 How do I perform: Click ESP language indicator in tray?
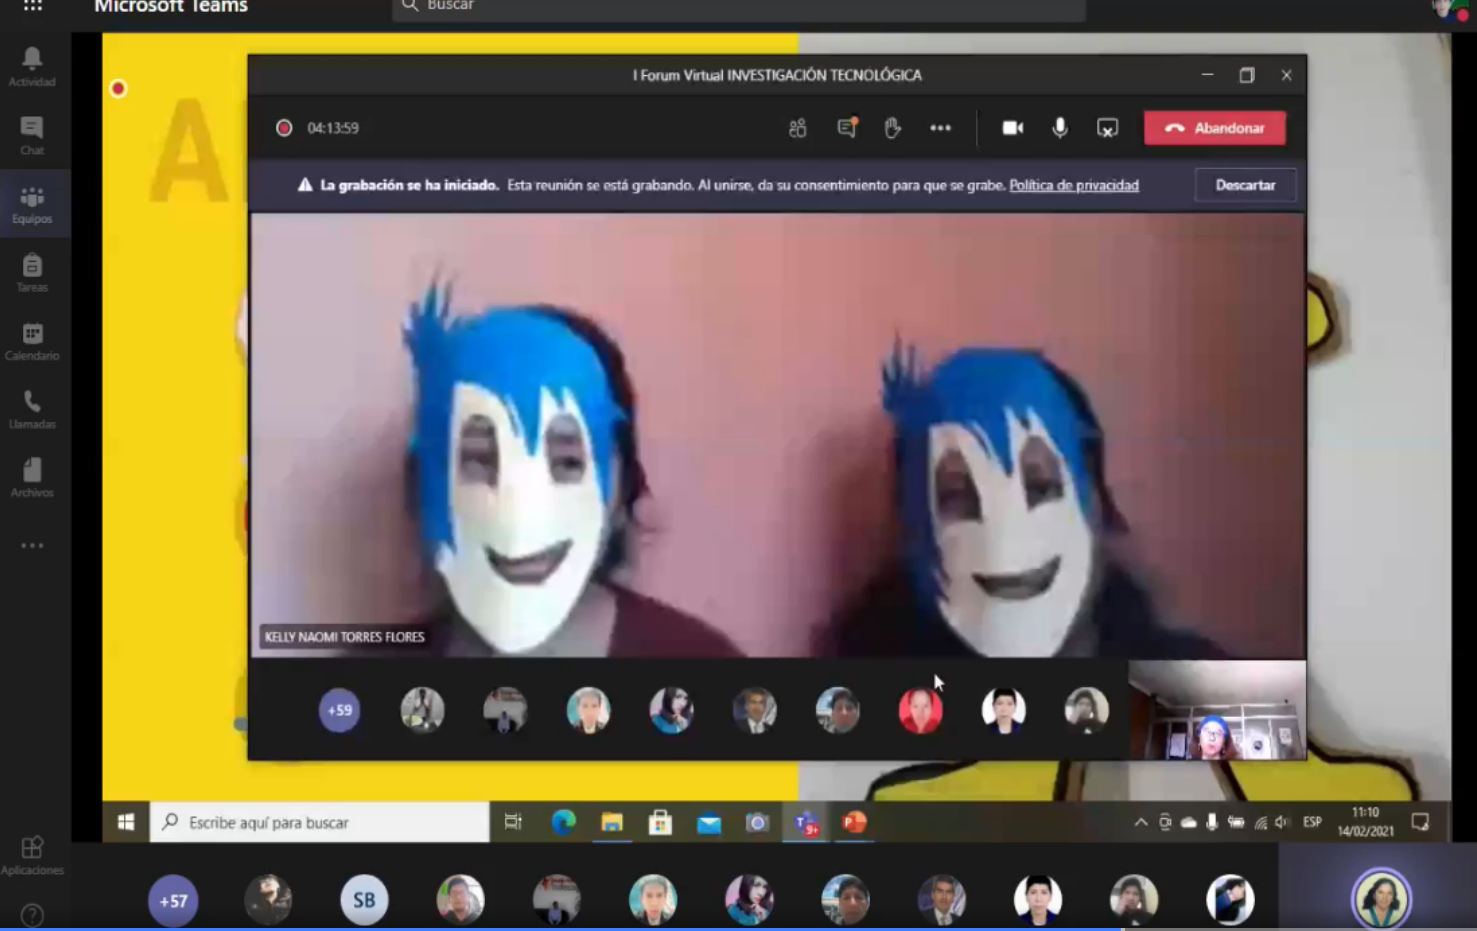point(1312,822)
